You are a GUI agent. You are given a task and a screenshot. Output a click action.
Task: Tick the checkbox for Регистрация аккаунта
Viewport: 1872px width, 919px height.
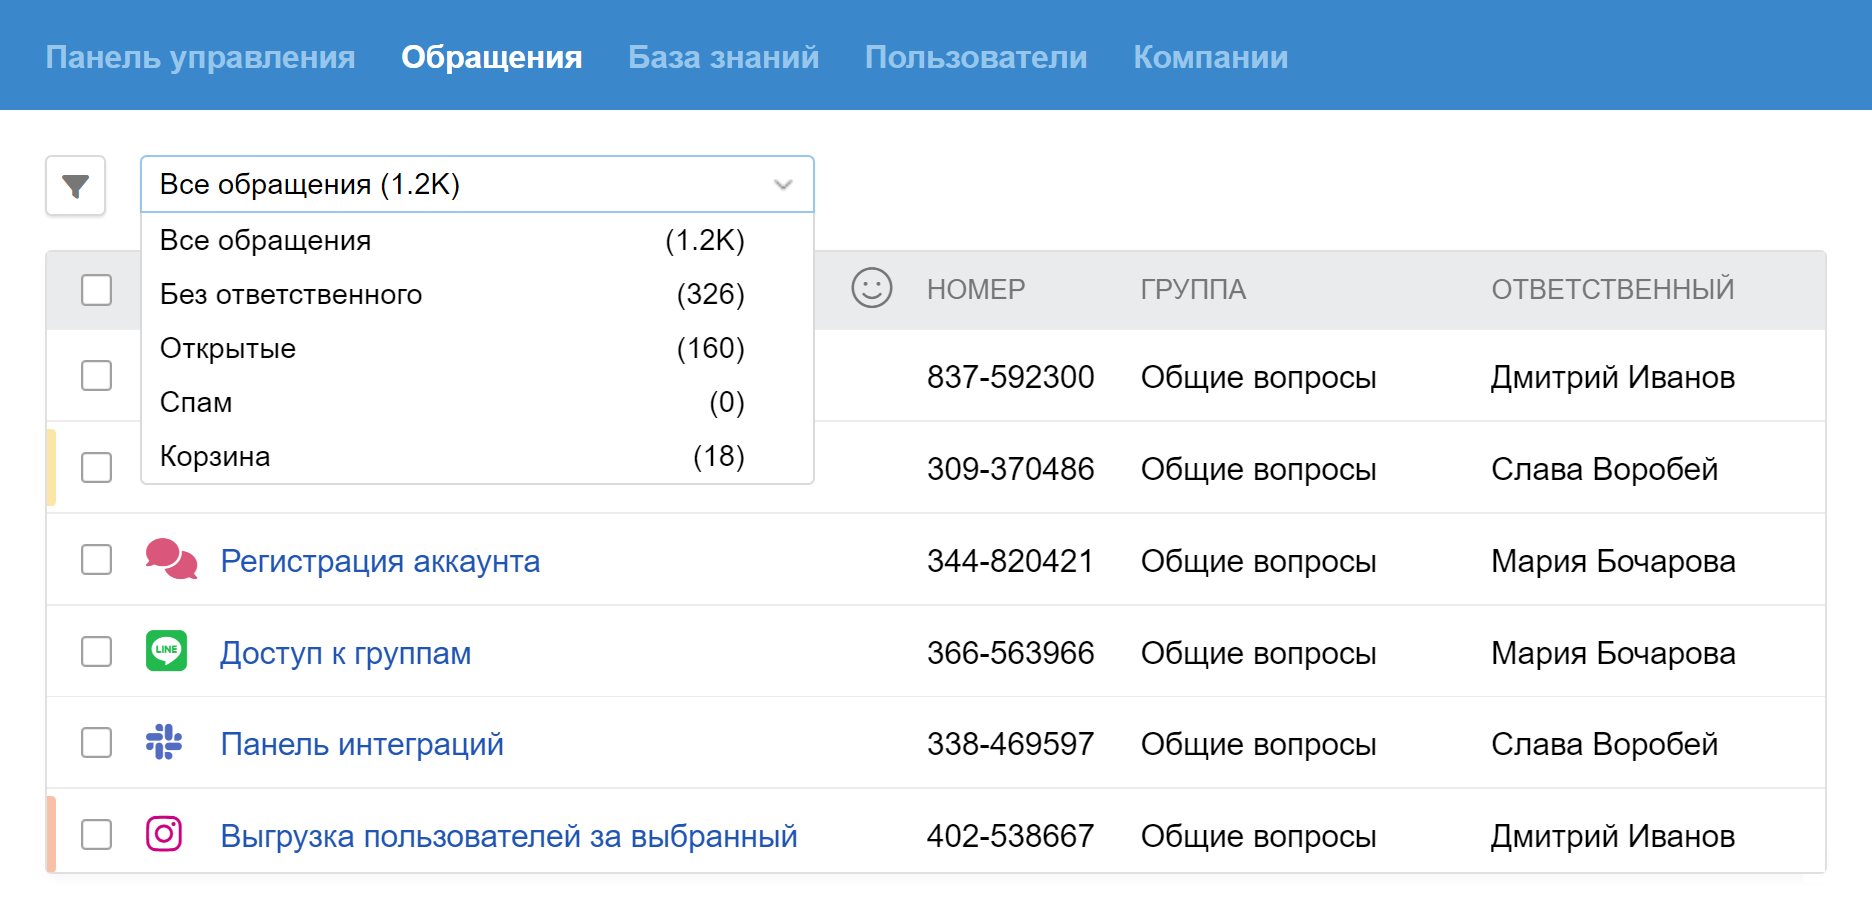pyautogui.click(x=96, y=560)
